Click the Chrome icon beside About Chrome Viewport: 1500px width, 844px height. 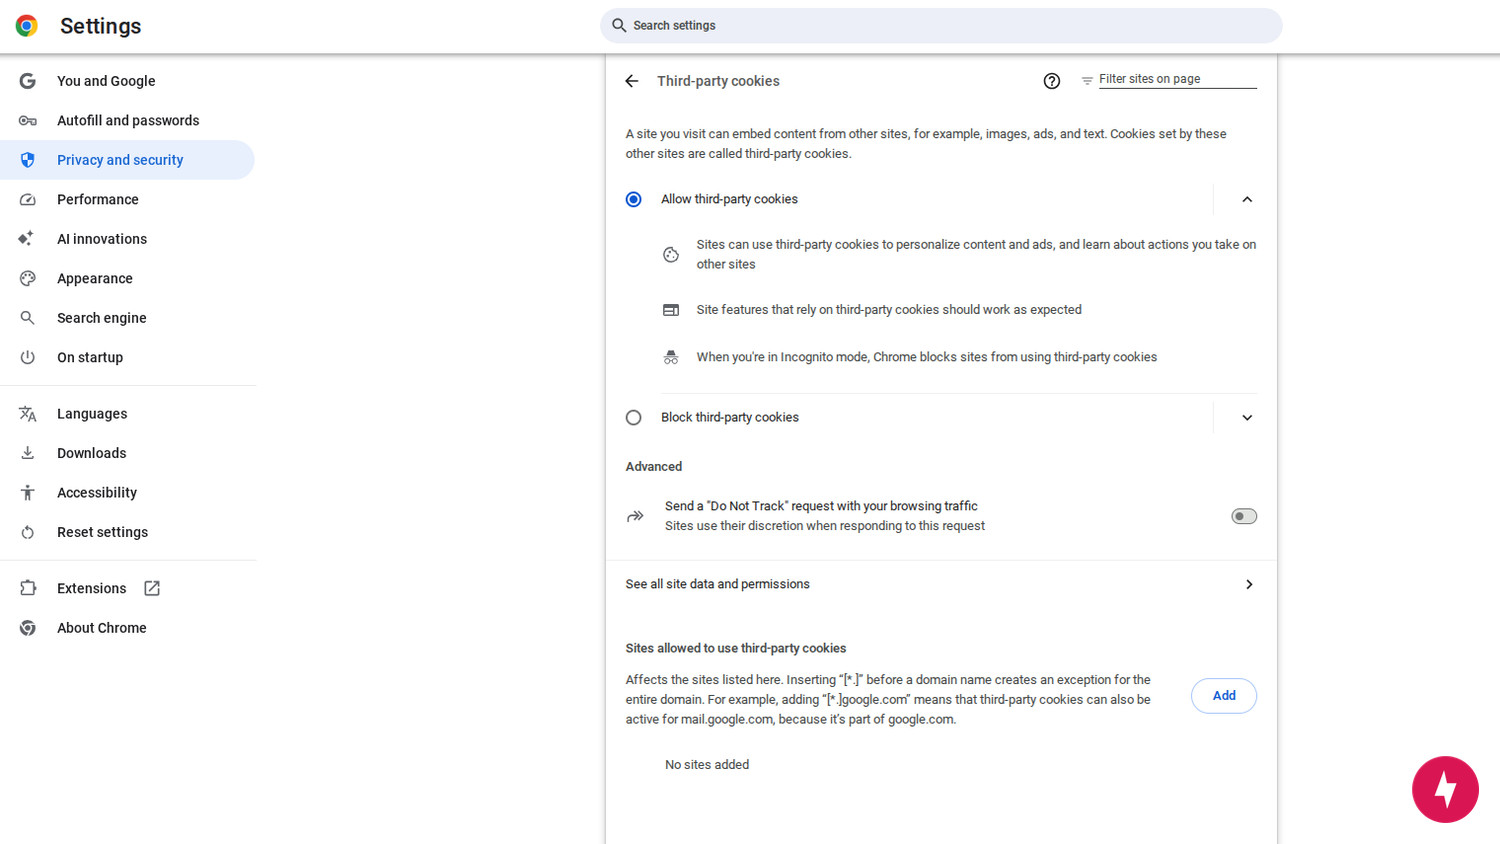click(x=28, y=628)
